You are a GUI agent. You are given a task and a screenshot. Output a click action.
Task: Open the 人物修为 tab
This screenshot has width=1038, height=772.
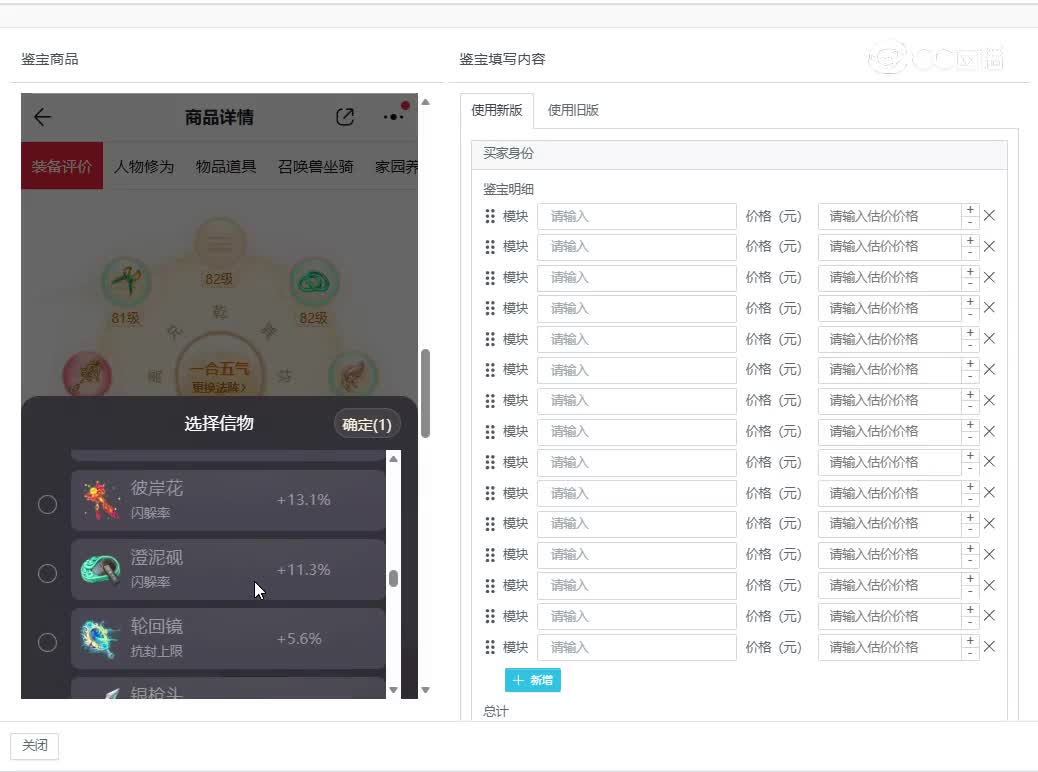[x=144, y=166]
